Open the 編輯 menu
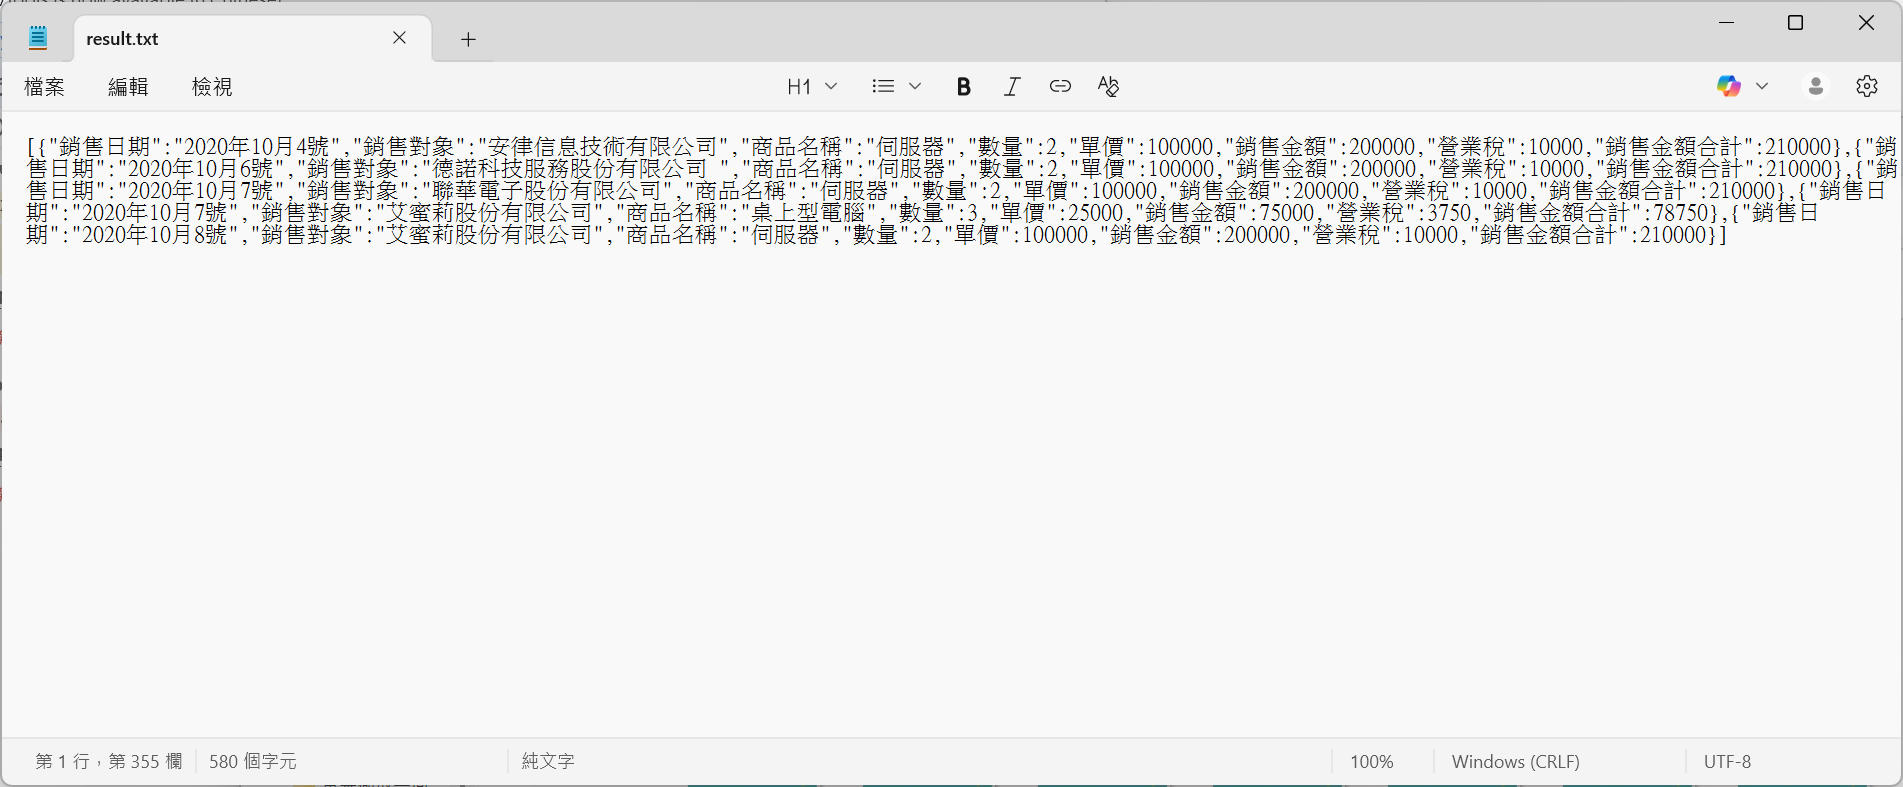The height and width of the screenshot is (787, 1903). 128,87
